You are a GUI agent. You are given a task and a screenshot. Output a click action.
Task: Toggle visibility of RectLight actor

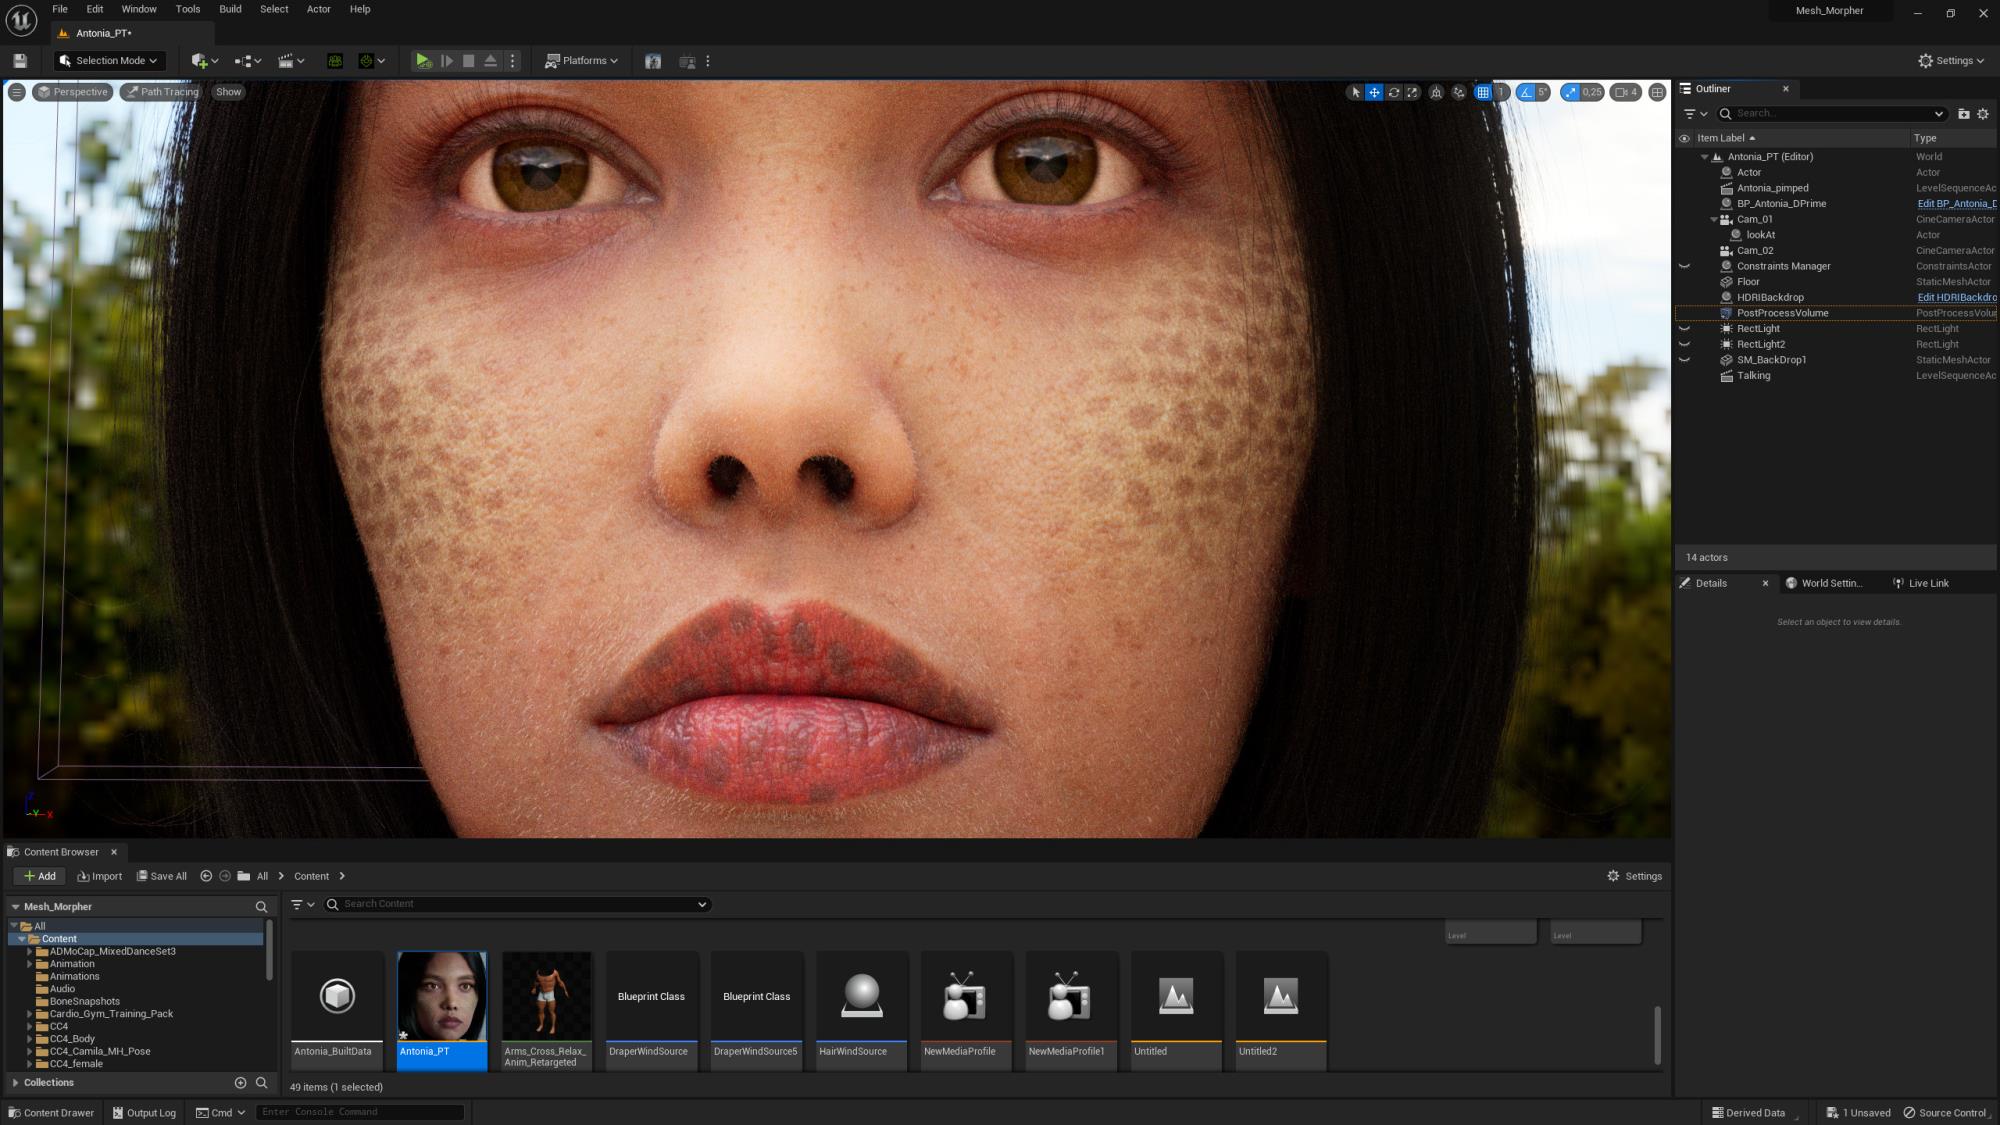coord(1684,329)
